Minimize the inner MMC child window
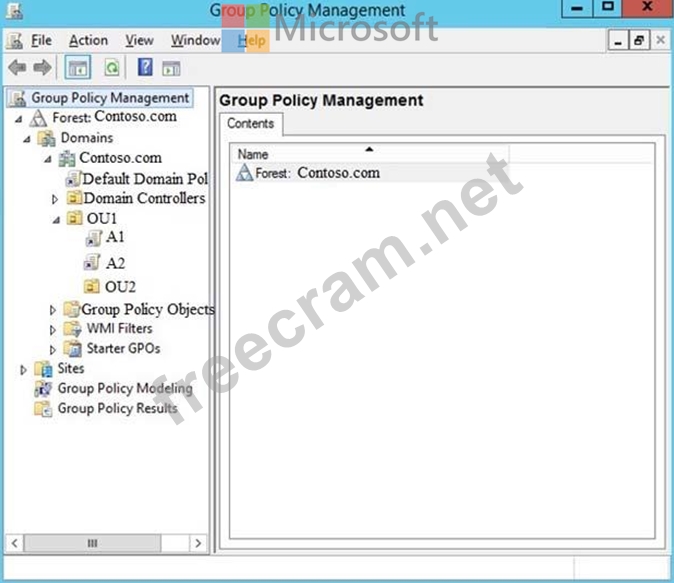The width and height of the screenshot is (674, 583). [618, 41]
